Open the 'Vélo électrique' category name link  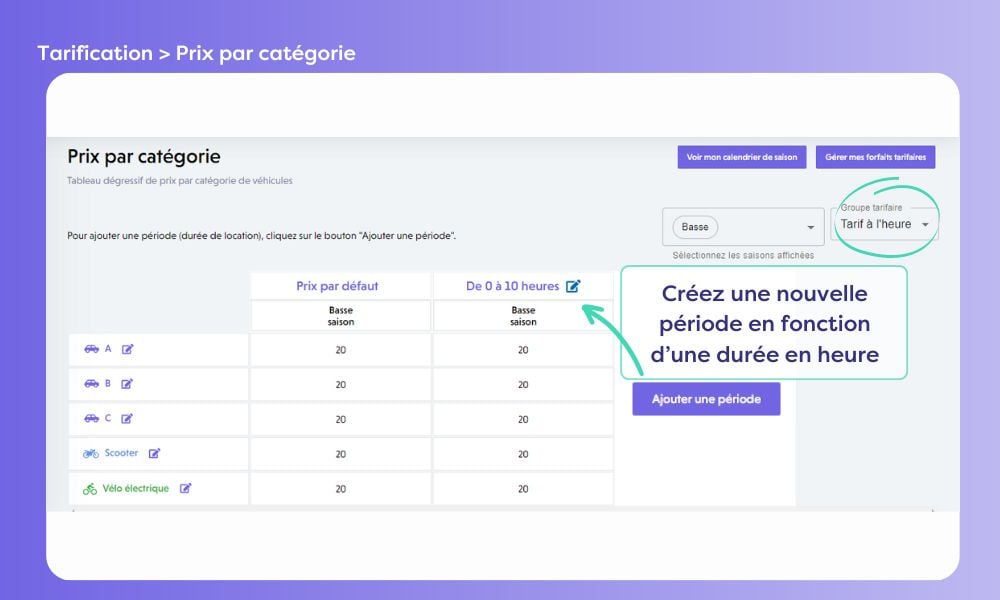coord(135,489)
